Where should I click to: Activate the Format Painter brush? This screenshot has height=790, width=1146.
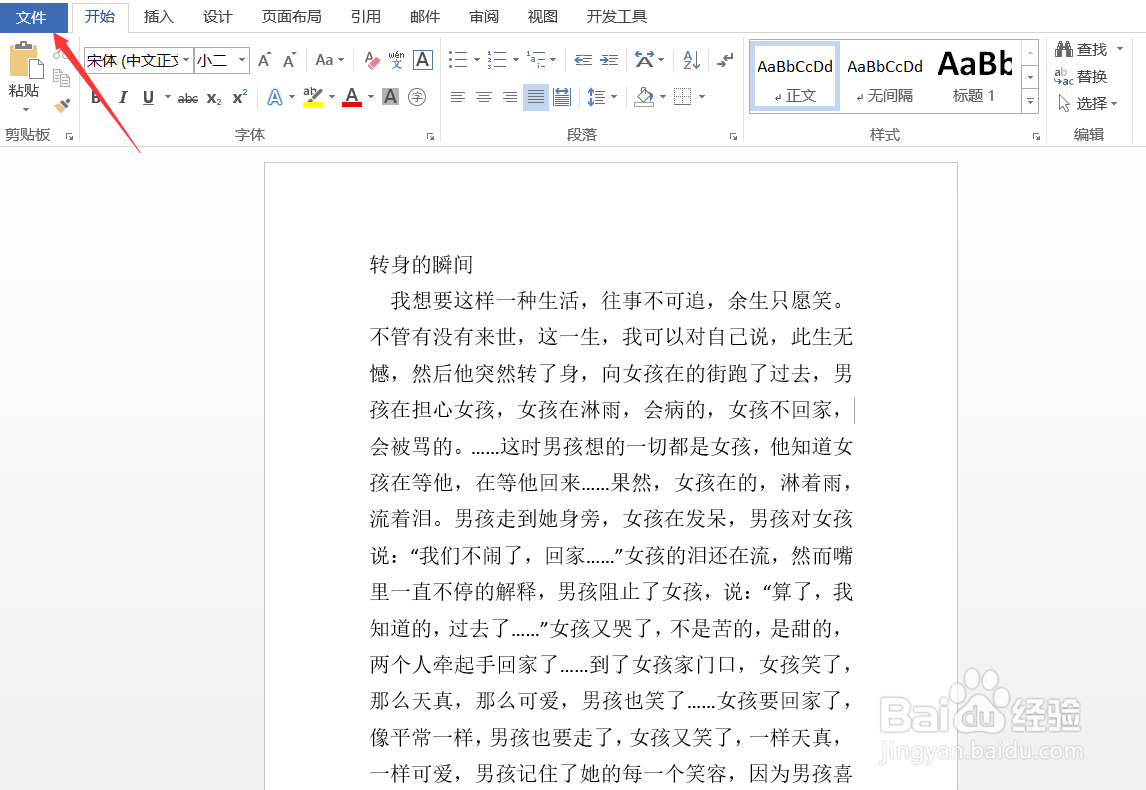(62, 105)
